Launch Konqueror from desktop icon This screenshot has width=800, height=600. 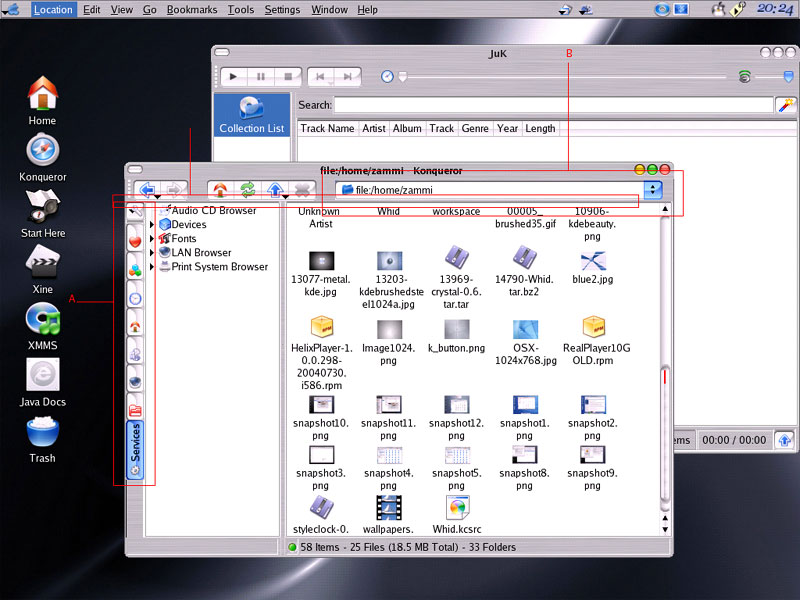pos(42,157)
